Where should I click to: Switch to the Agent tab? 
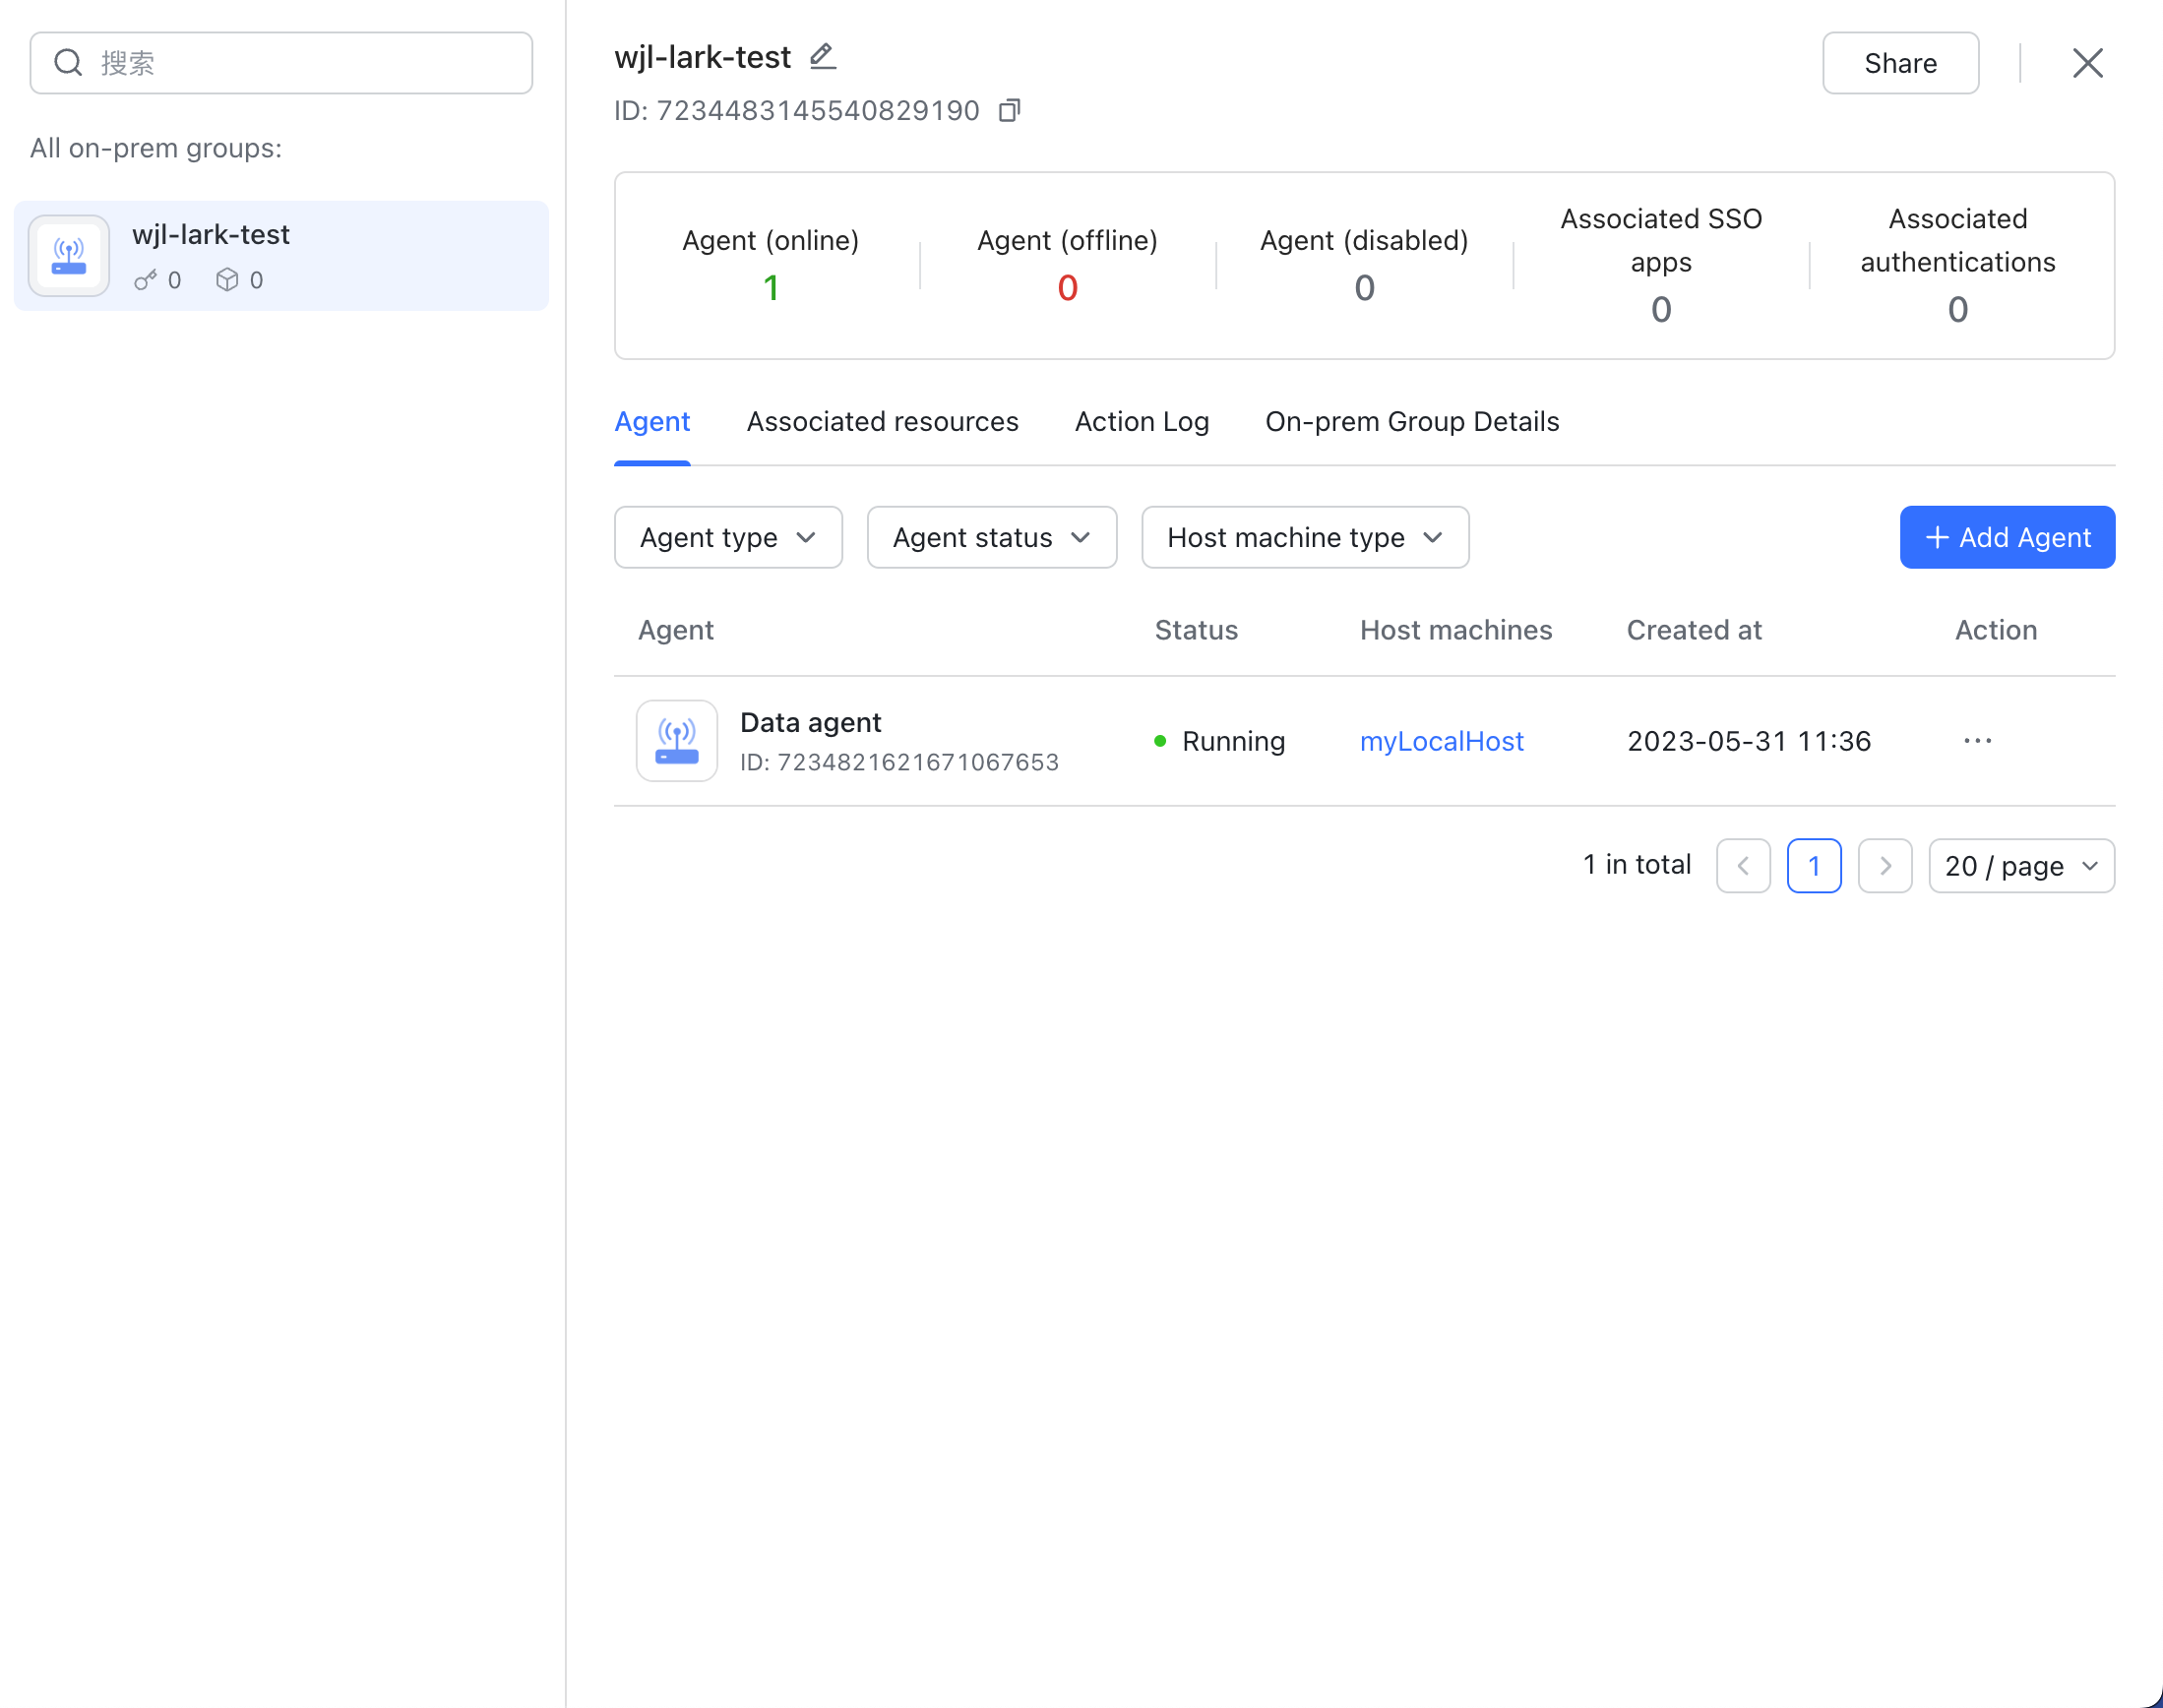652,422
